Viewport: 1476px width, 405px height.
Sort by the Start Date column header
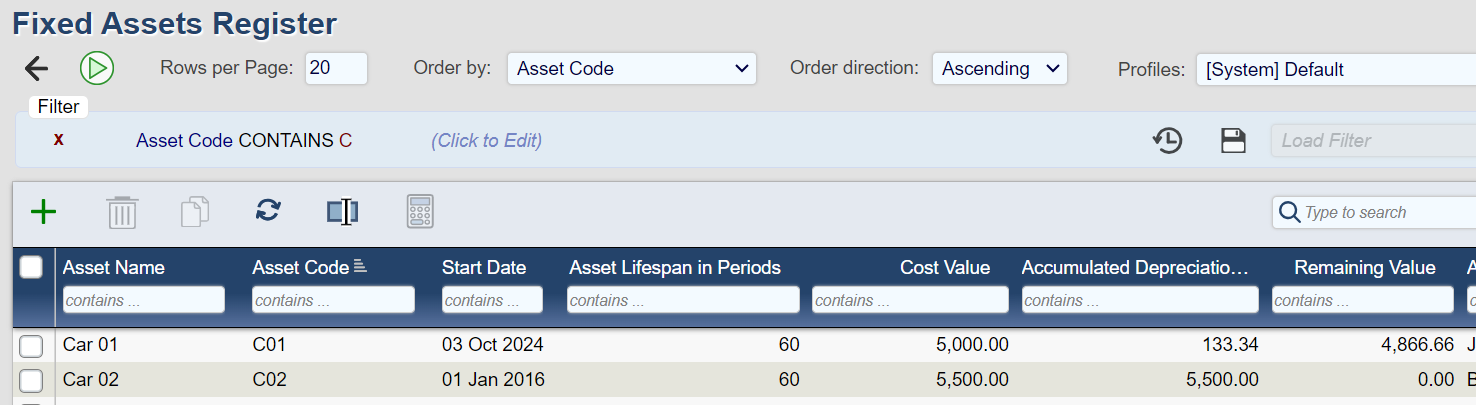point(484,267)
